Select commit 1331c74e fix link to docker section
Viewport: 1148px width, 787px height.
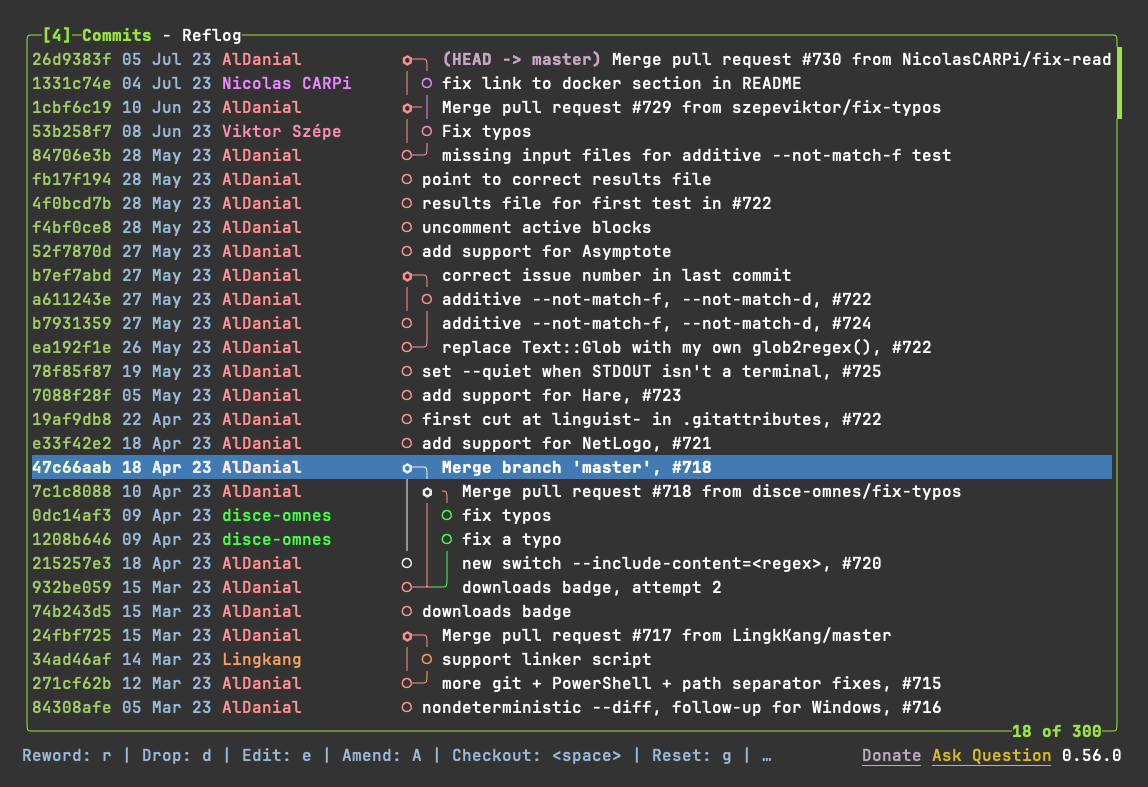tap(572, 83)
